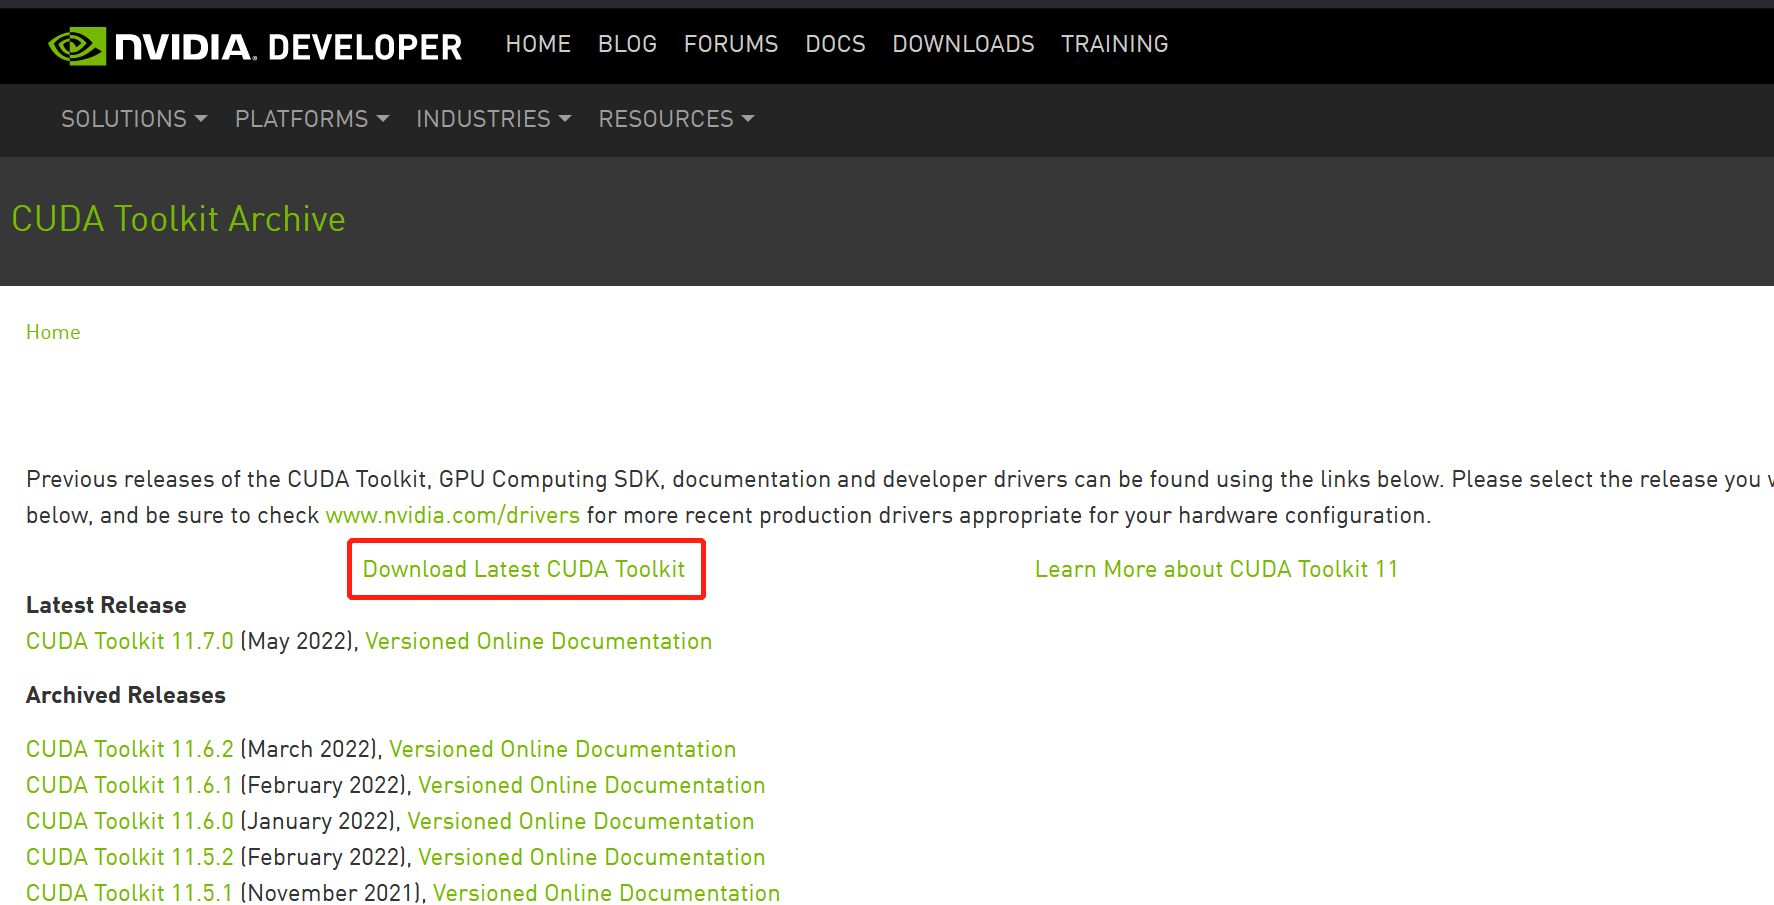Open CUDA Toolkit 11.7.0 release link
The height and width of the screenshot is (905, 1774).
click(x=130, y=641)
